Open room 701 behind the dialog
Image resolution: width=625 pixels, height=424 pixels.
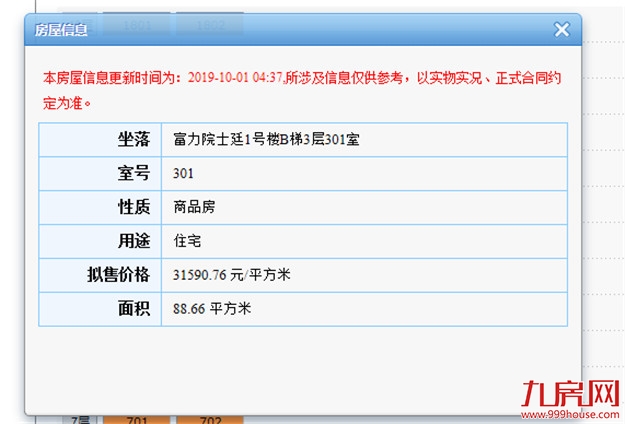point(137,420)
